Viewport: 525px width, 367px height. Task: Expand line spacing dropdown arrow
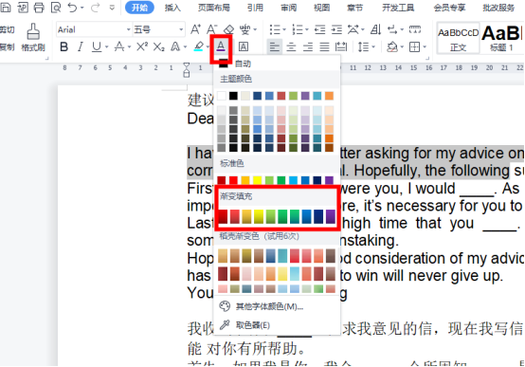point(373,47)
